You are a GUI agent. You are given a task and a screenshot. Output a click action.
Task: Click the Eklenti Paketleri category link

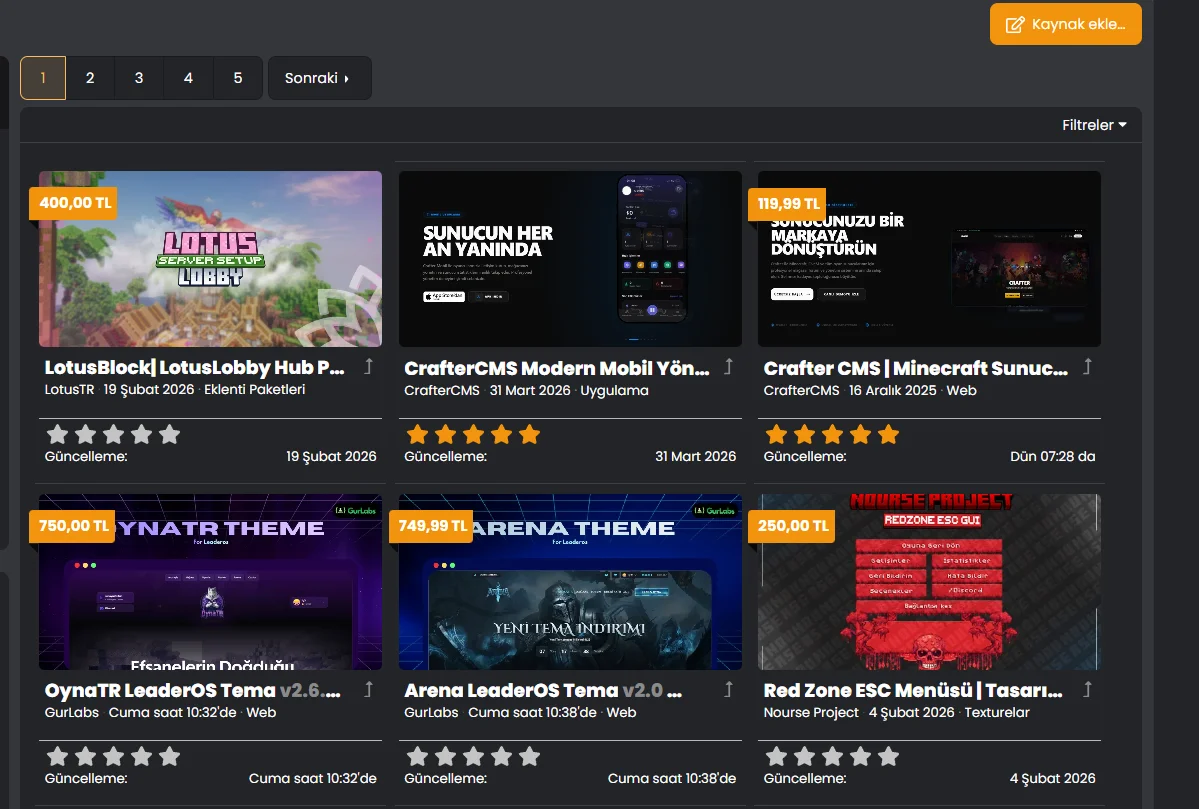coord(255,389)
